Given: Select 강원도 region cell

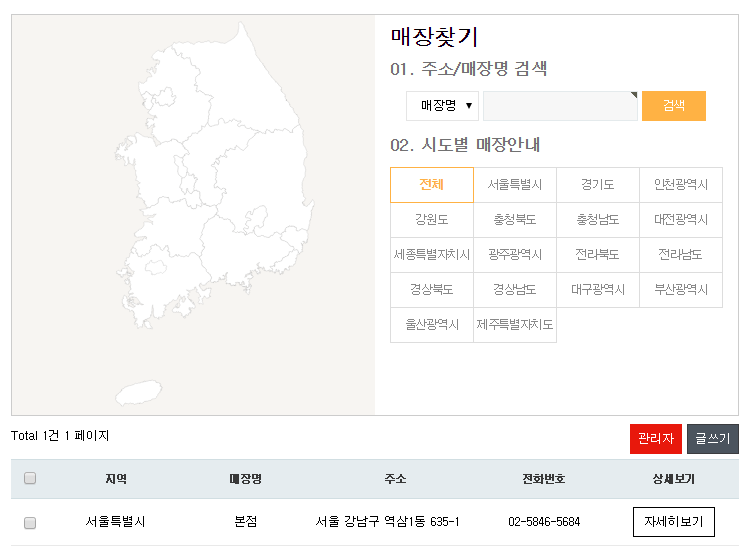Looking at the screenshot, I should coord(432,220).
